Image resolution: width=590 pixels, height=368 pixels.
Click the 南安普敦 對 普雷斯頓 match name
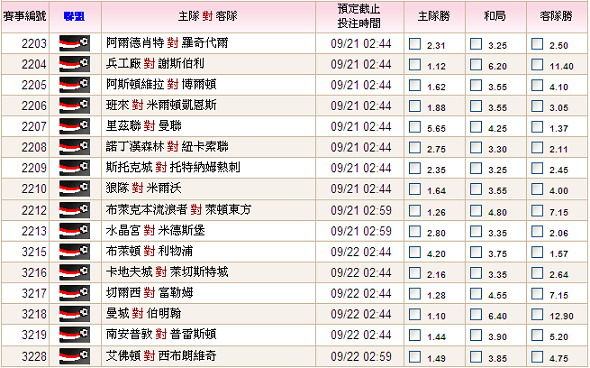[x=161, y=334]
